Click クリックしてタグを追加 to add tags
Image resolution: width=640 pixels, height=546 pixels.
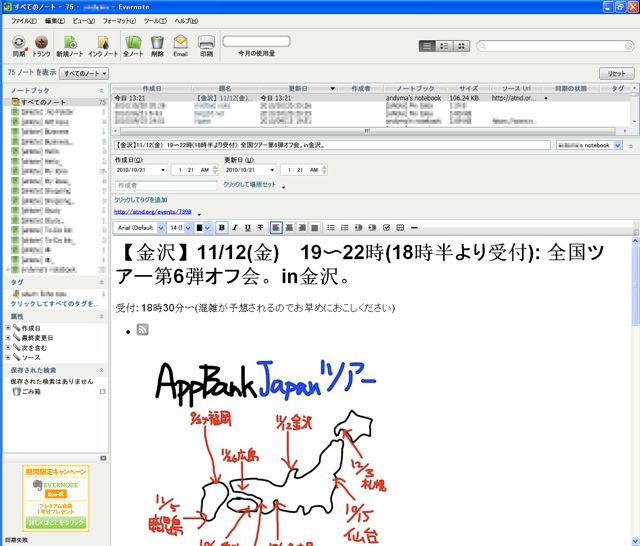(140, 200)
